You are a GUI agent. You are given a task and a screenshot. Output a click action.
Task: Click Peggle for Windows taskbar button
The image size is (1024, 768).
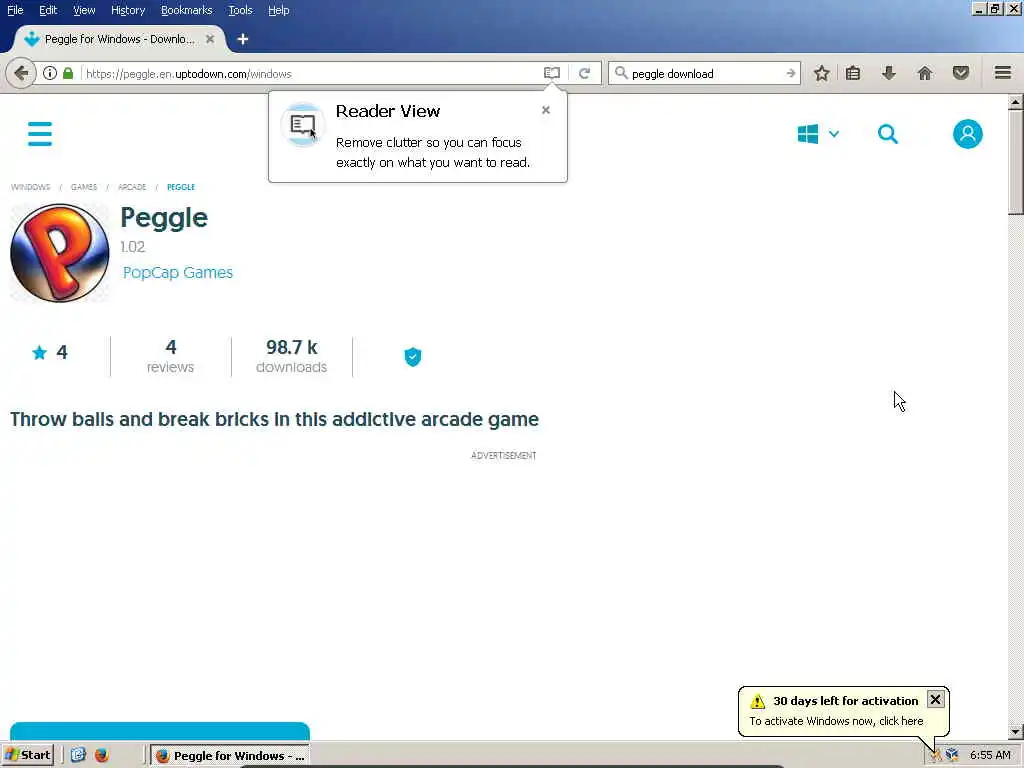point(230,756)
